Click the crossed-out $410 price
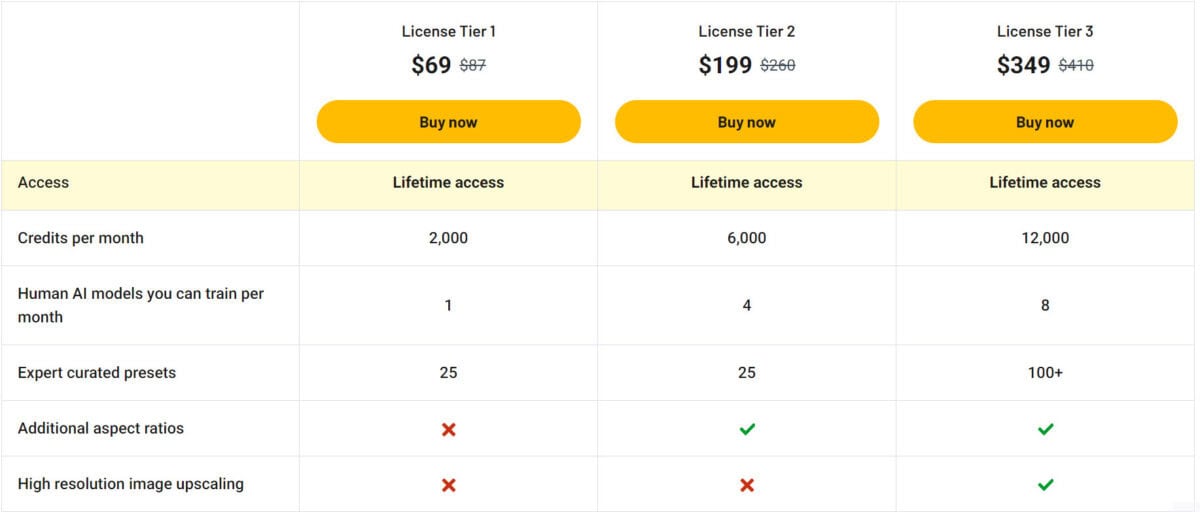Viewport: 1200px width, 512px height. click(x=1076, y=66)
